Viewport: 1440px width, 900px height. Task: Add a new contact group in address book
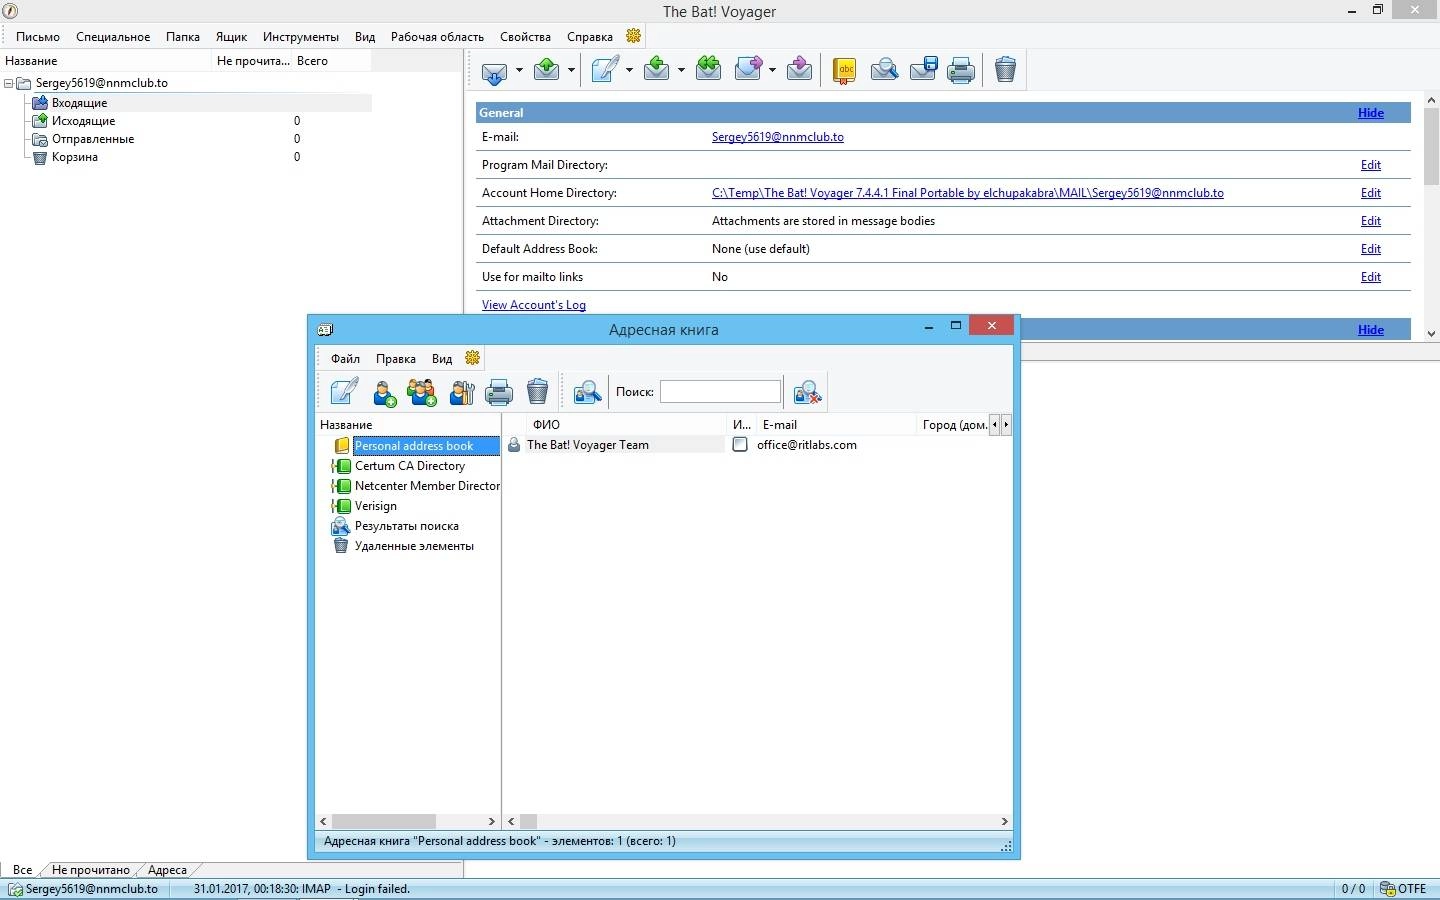pyautogui.click(x=422, y=393)
